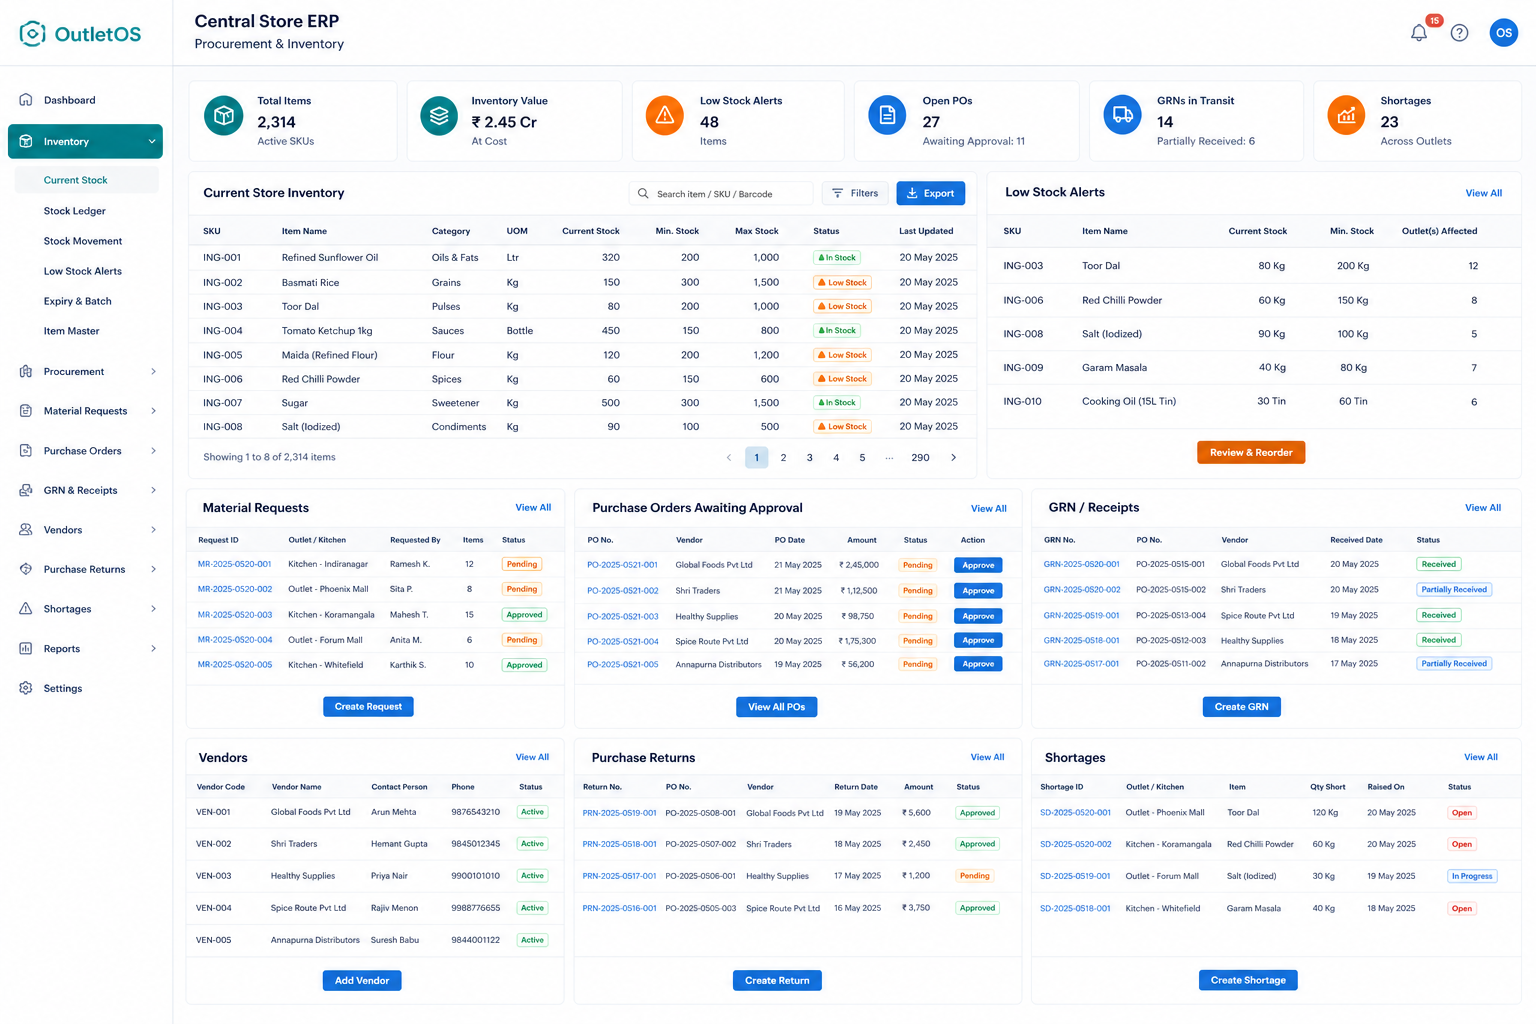Approve purchase order PO-2025-0521-003
This screenshot has height=1024, width=1536.
click(x=978, y=616)
